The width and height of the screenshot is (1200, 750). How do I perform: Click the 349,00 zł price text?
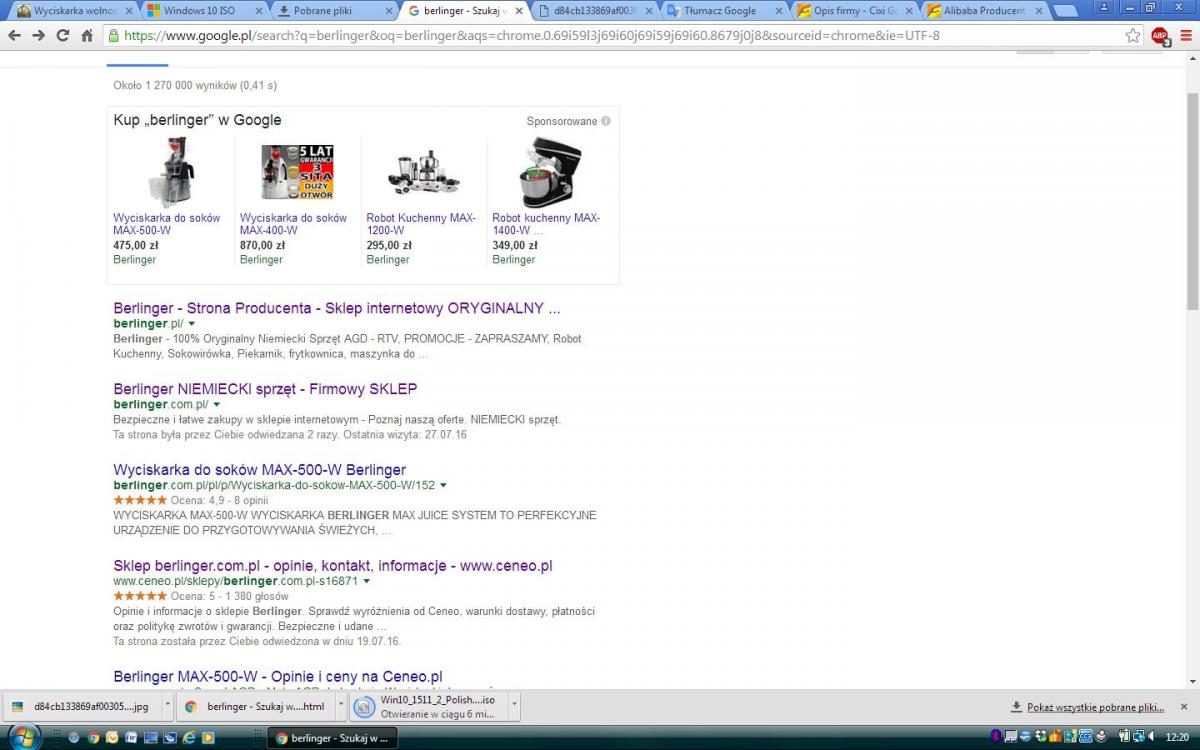[515, 245]
